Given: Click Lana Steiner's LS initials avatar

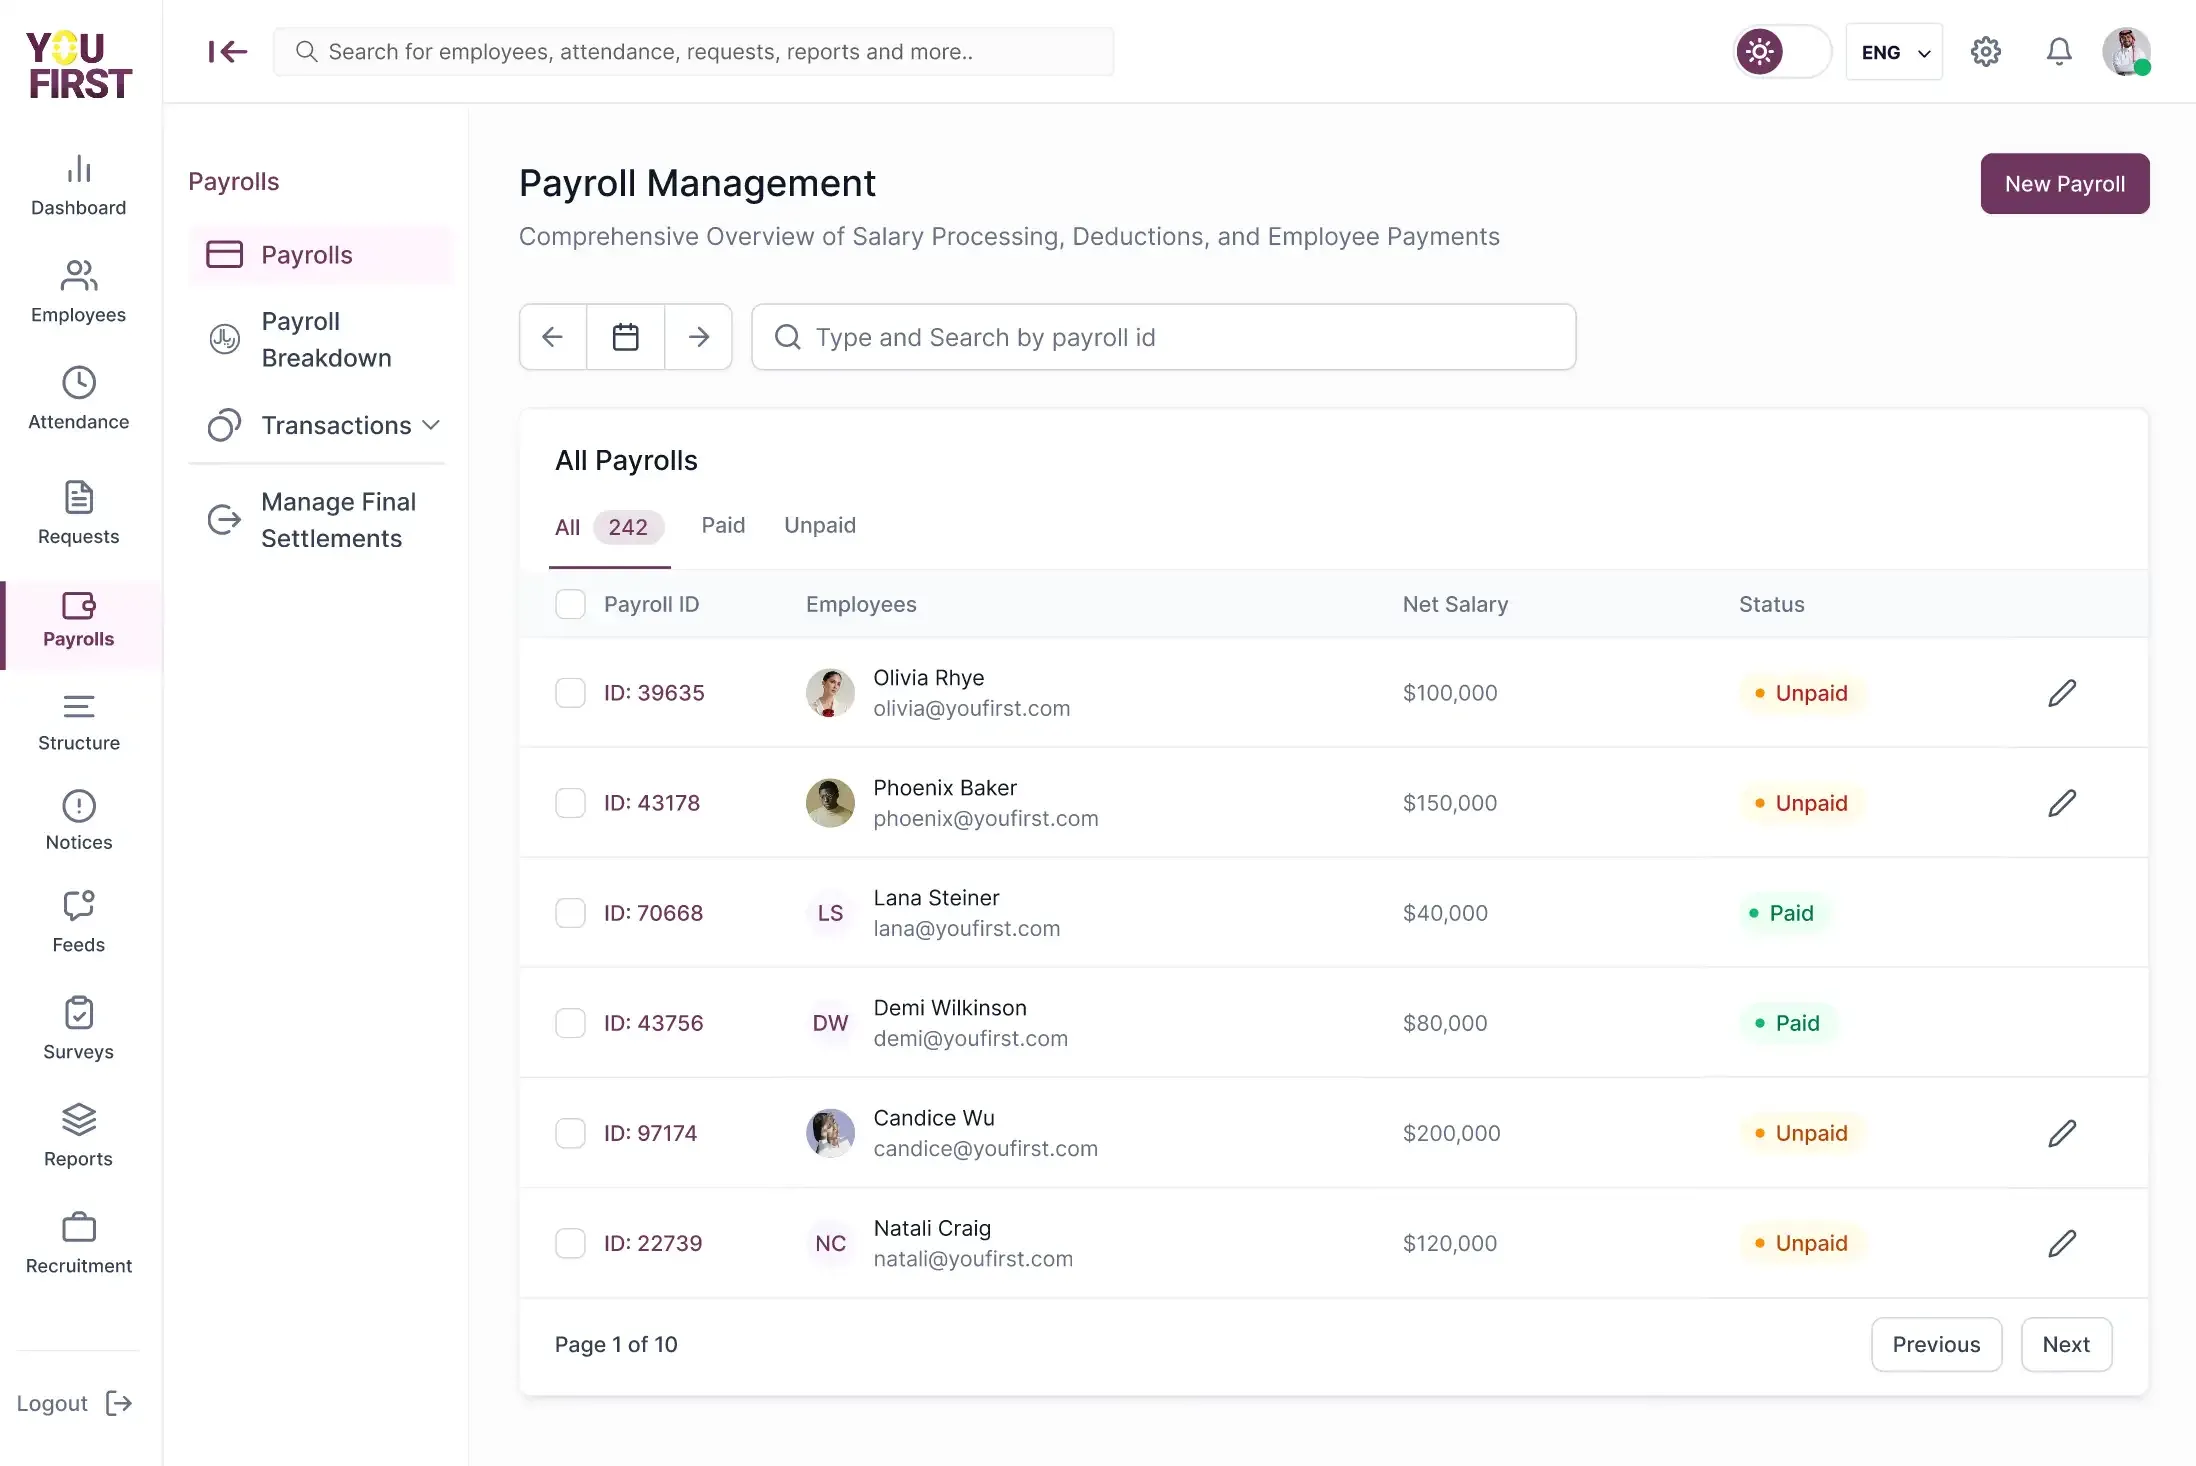Looking at the screenshot, I should [830, 913].
